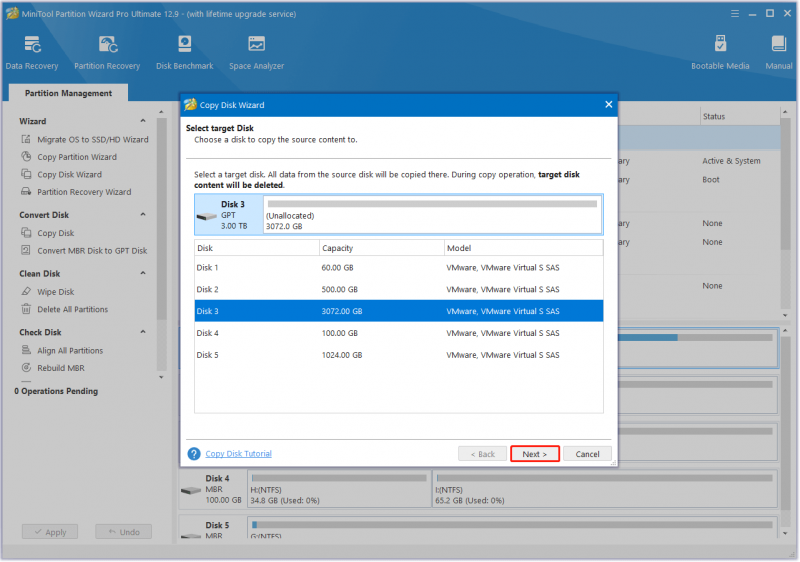The width and height of the screenshot is (800, 562).
Task: Select Wipe Disk in sidebar
Action: click(56, 292)
